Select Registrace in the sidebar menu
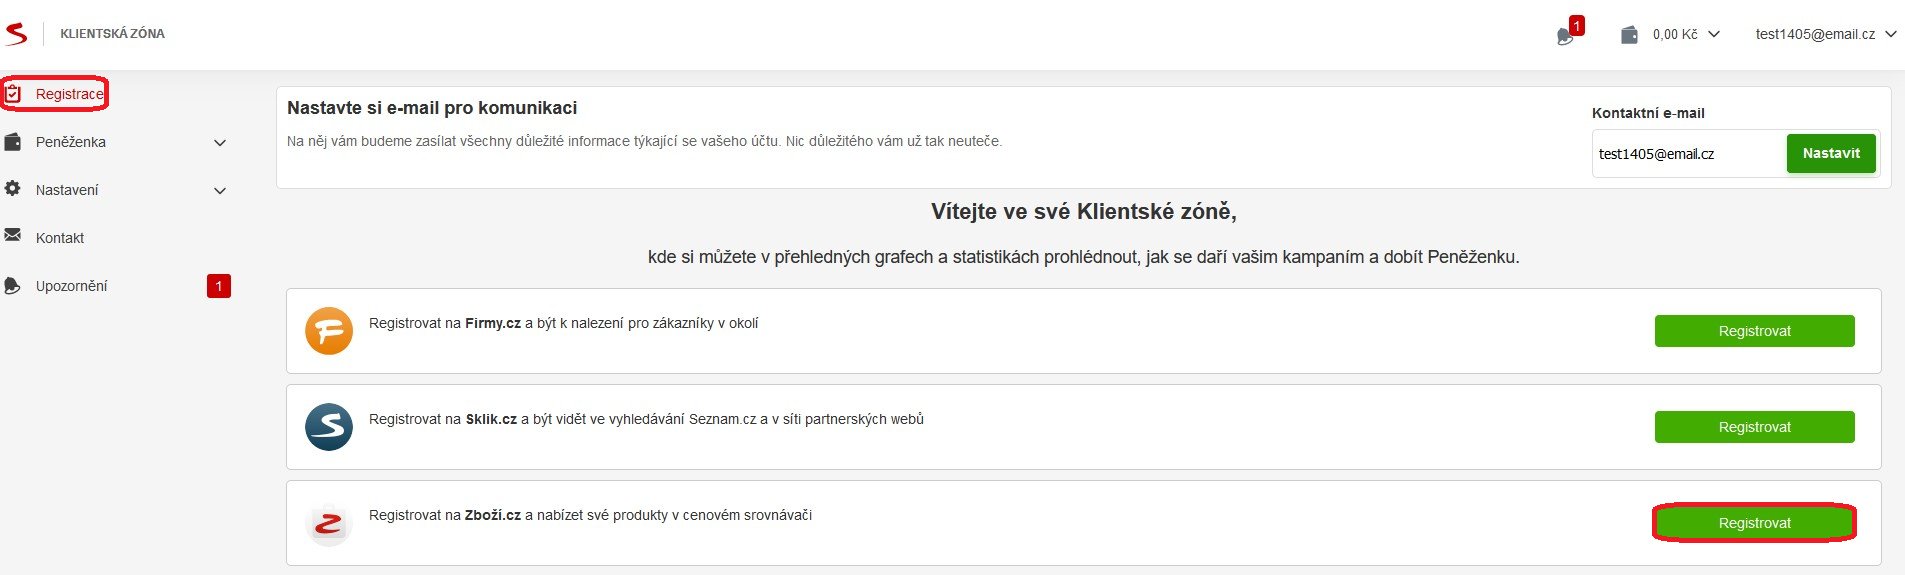 [69, 94]
